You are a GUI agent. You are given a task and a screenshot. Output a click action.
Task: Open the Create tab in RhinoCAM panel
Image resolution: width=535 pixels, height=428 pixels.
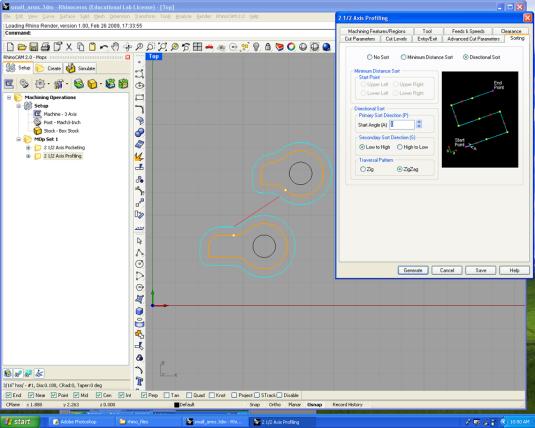[49, 68]
